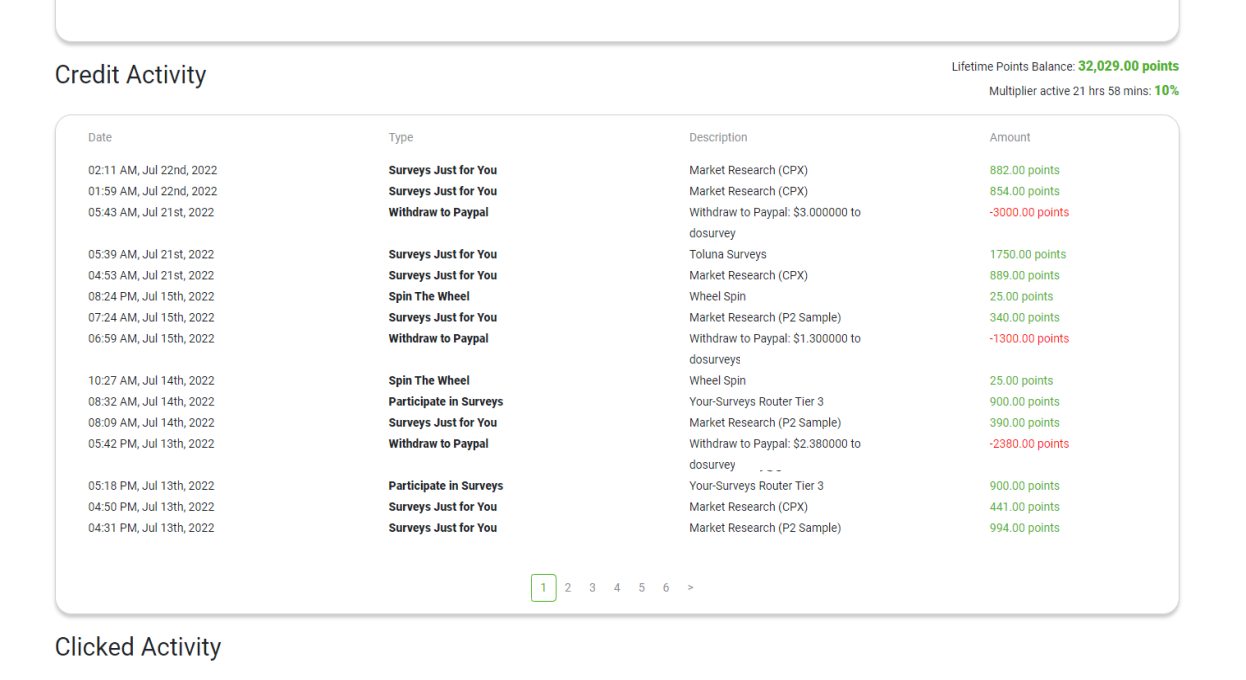The height and width of the screenshot is (680, 1246).
Task: Click the -2380.00 points withdrawal amount
Action: [x=1029, y=443]
